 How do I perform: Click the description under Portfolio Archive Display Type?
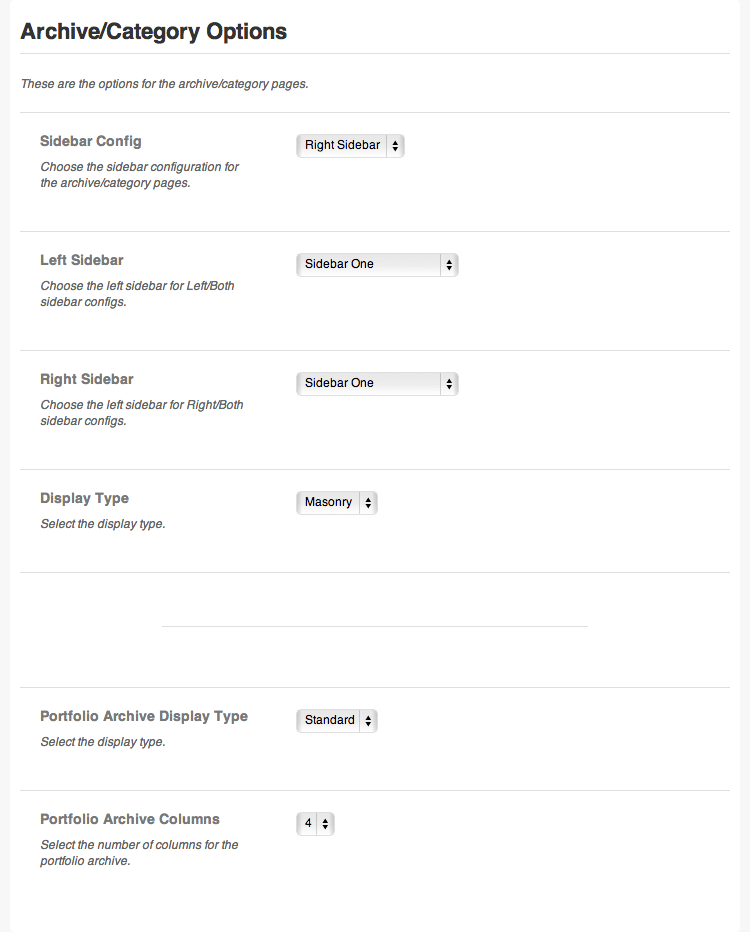103,742
